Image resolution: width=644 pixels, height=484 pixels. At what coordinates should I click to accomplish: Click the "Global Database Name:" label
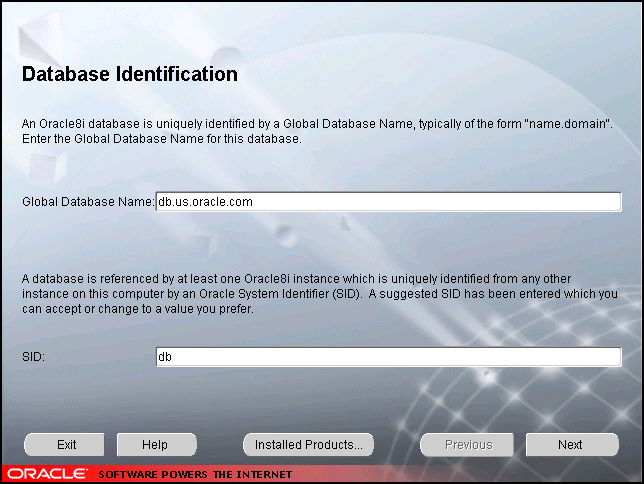pos(88,202)
